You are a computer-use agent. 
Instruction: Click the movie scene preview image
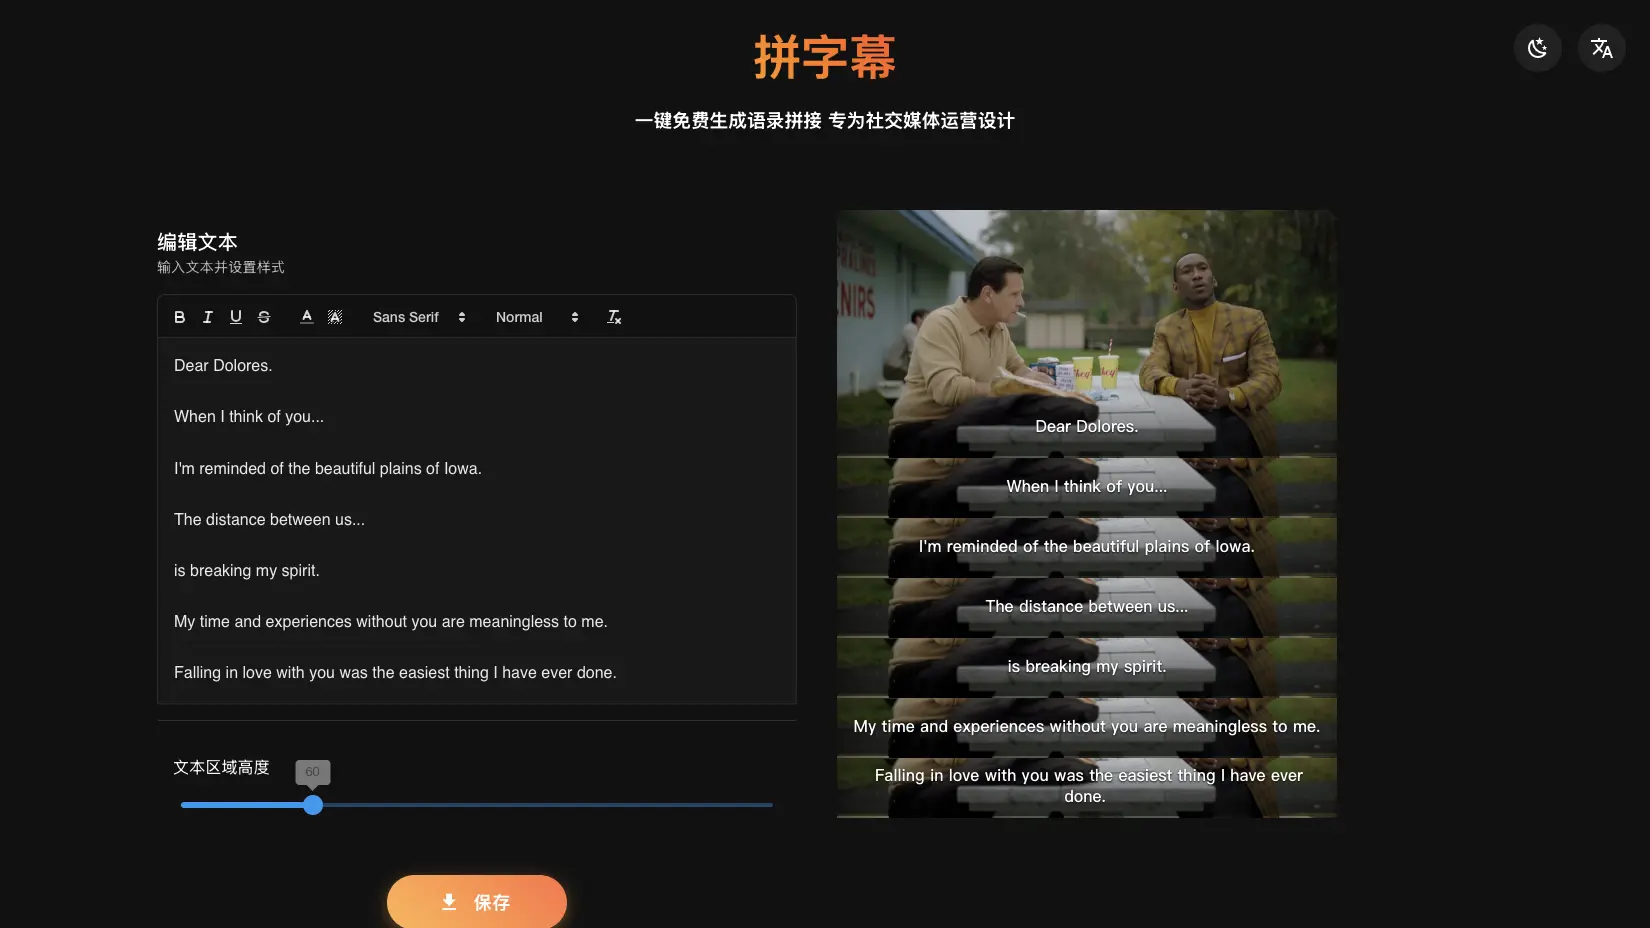click(1086, 320)
